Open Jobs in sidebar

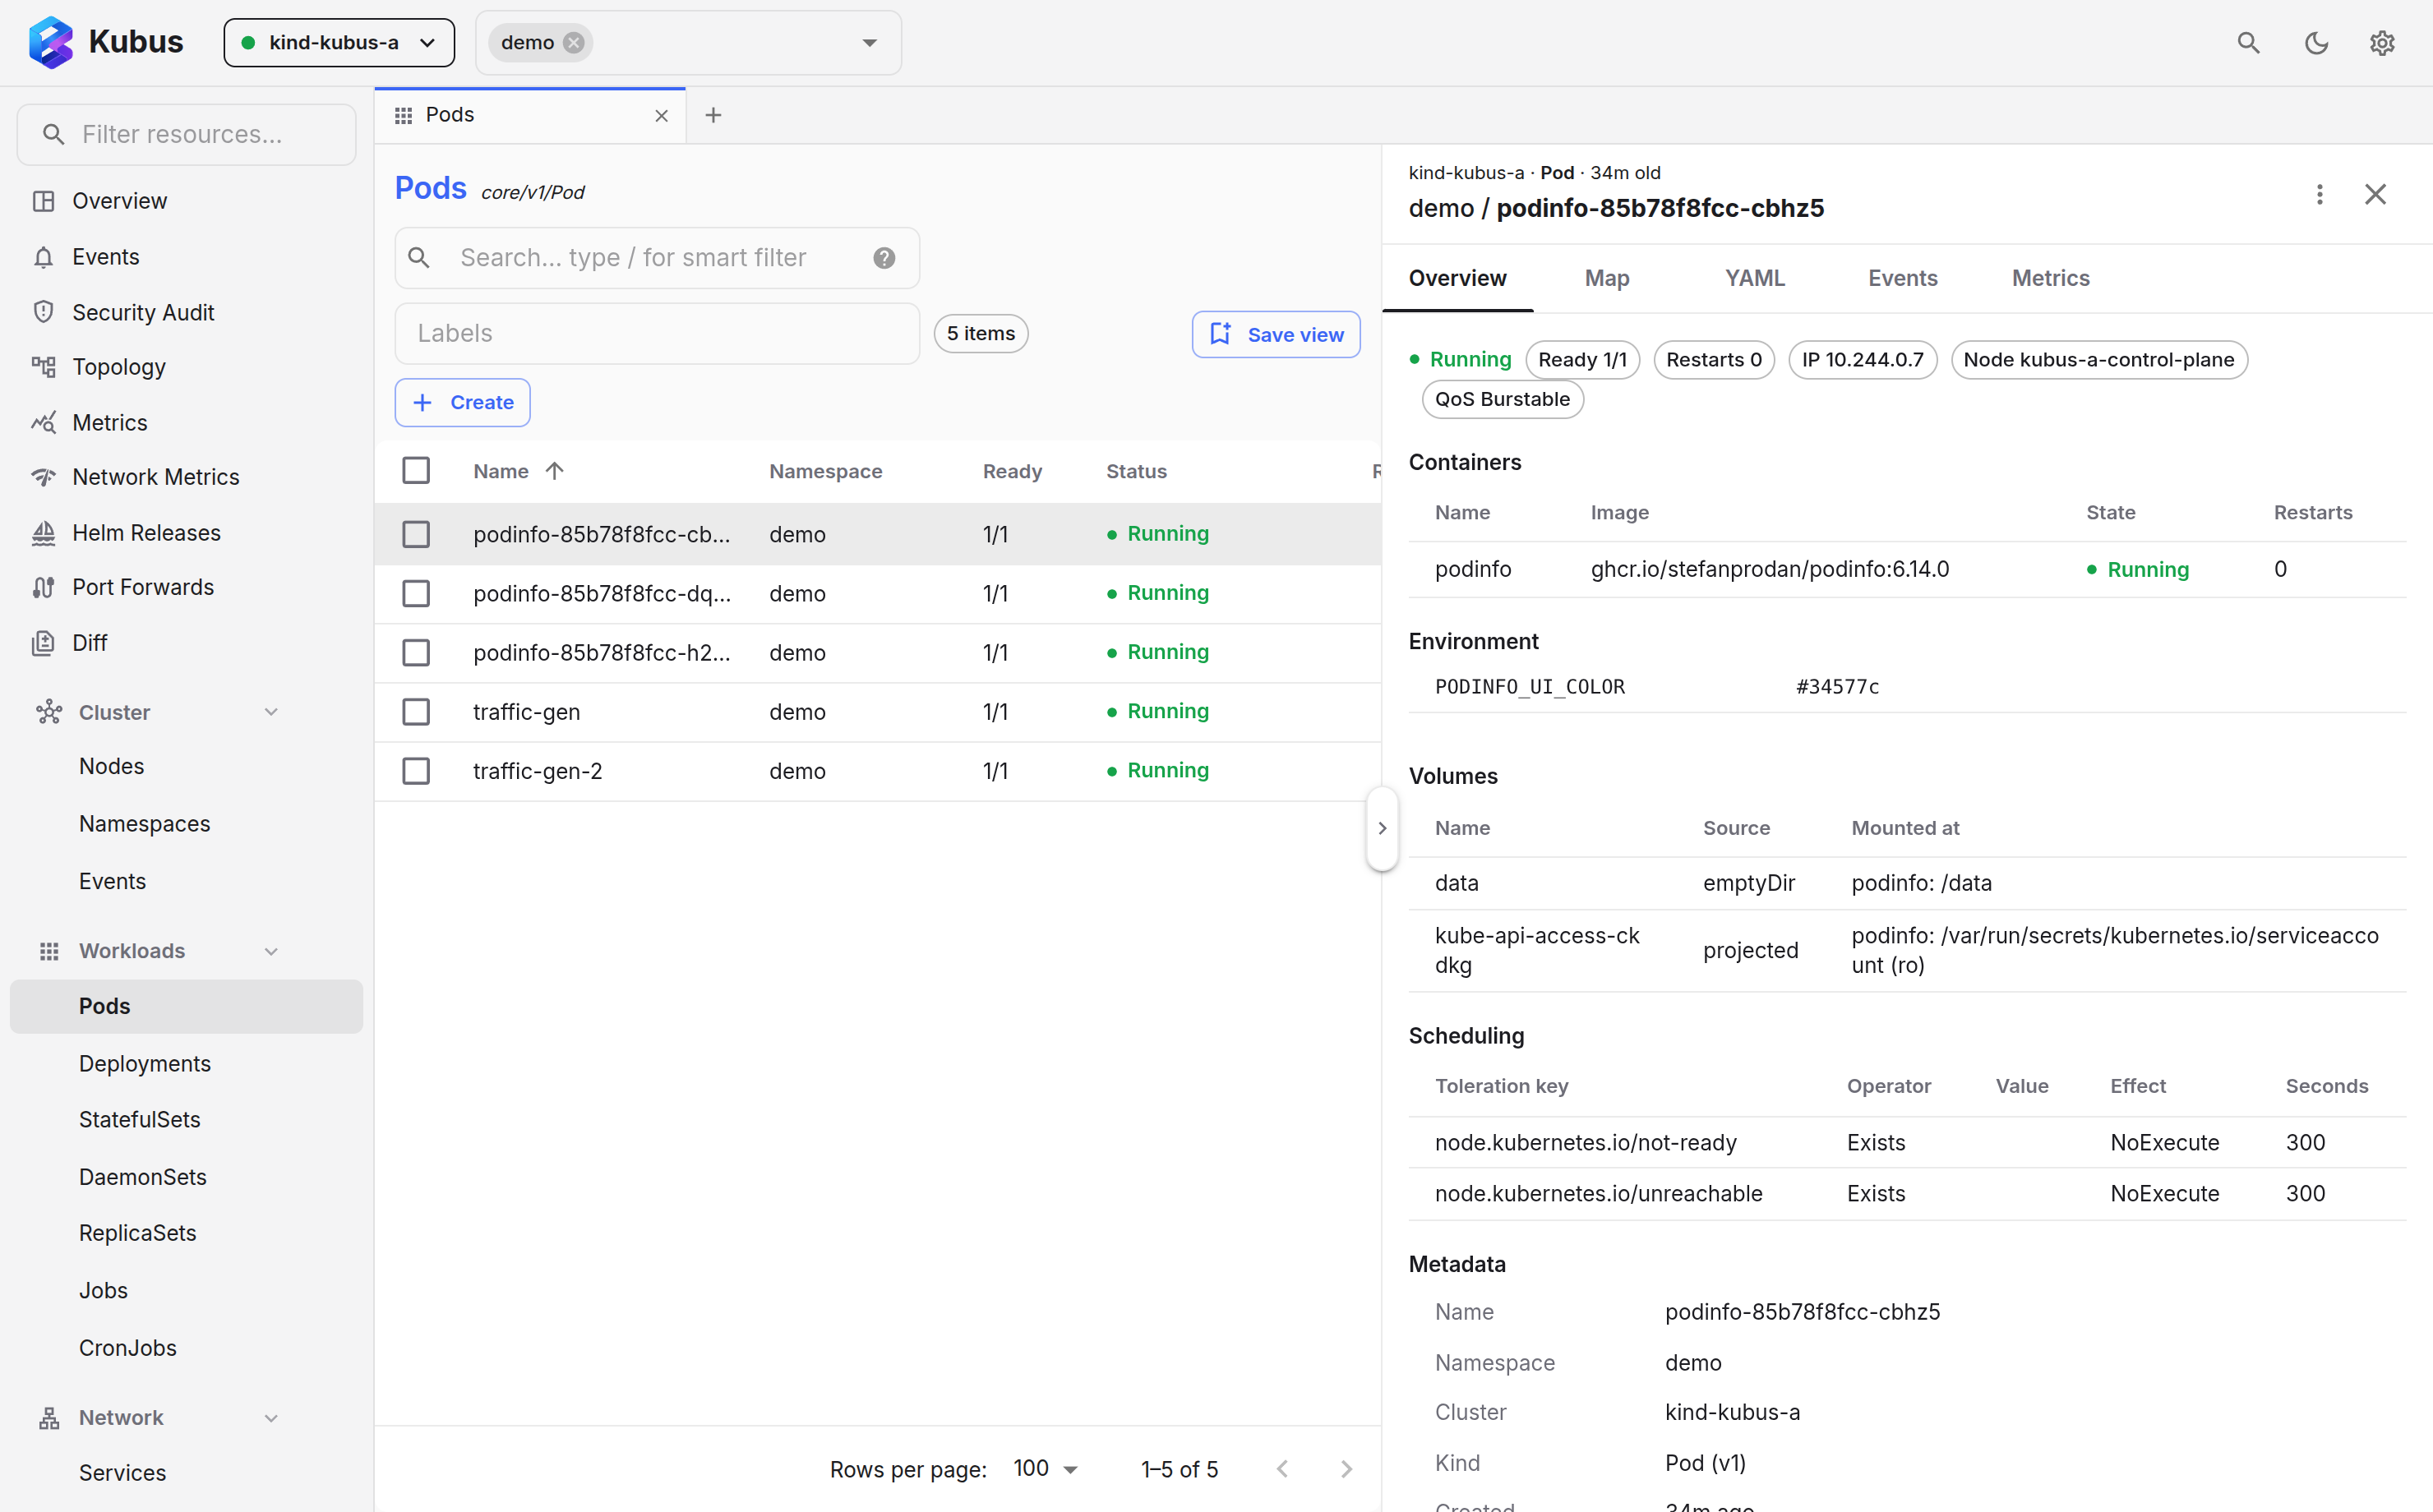186,1290
